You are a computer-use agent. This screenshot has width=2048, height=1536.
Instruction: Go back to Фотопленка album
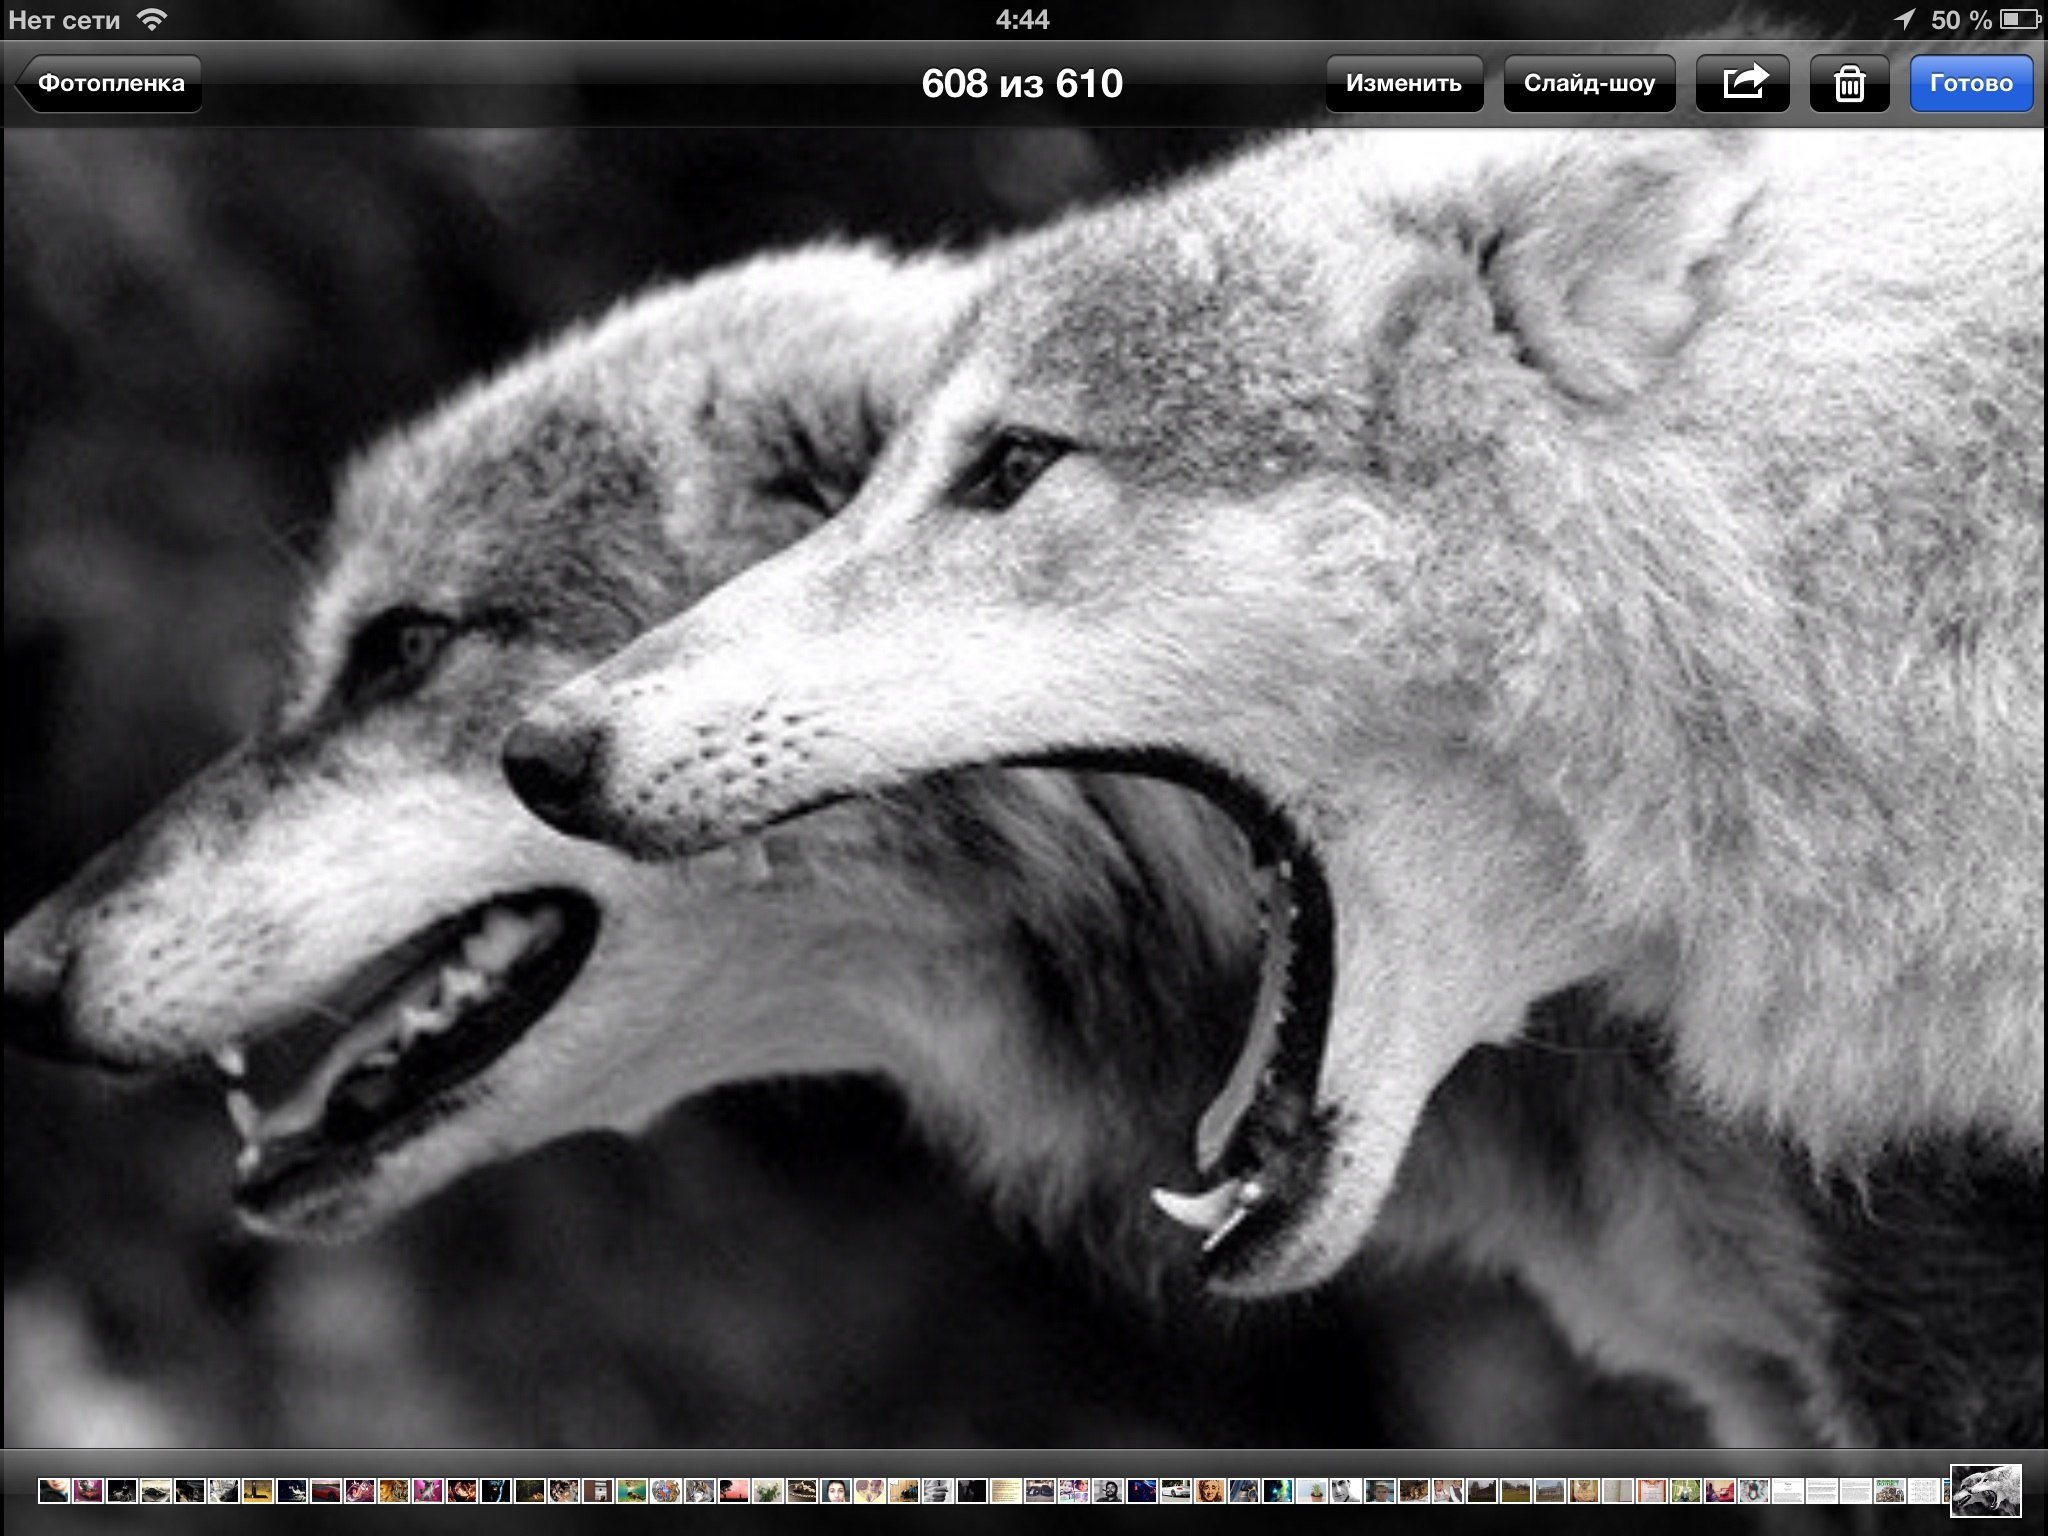pos(110,83)
